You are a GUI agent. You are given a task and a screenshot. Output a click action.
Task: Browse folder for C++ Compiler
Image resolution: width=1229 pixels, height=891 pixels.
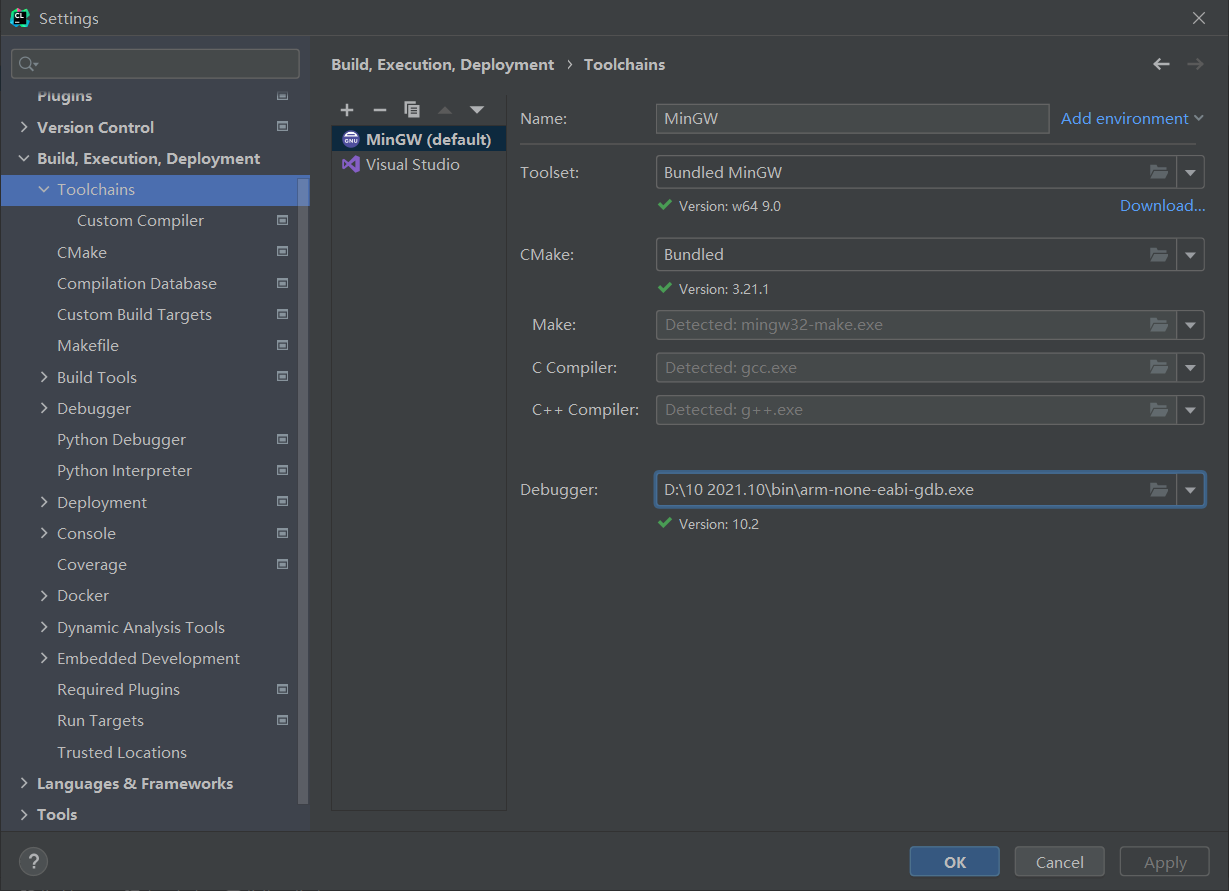click(x=1159, y=409)
